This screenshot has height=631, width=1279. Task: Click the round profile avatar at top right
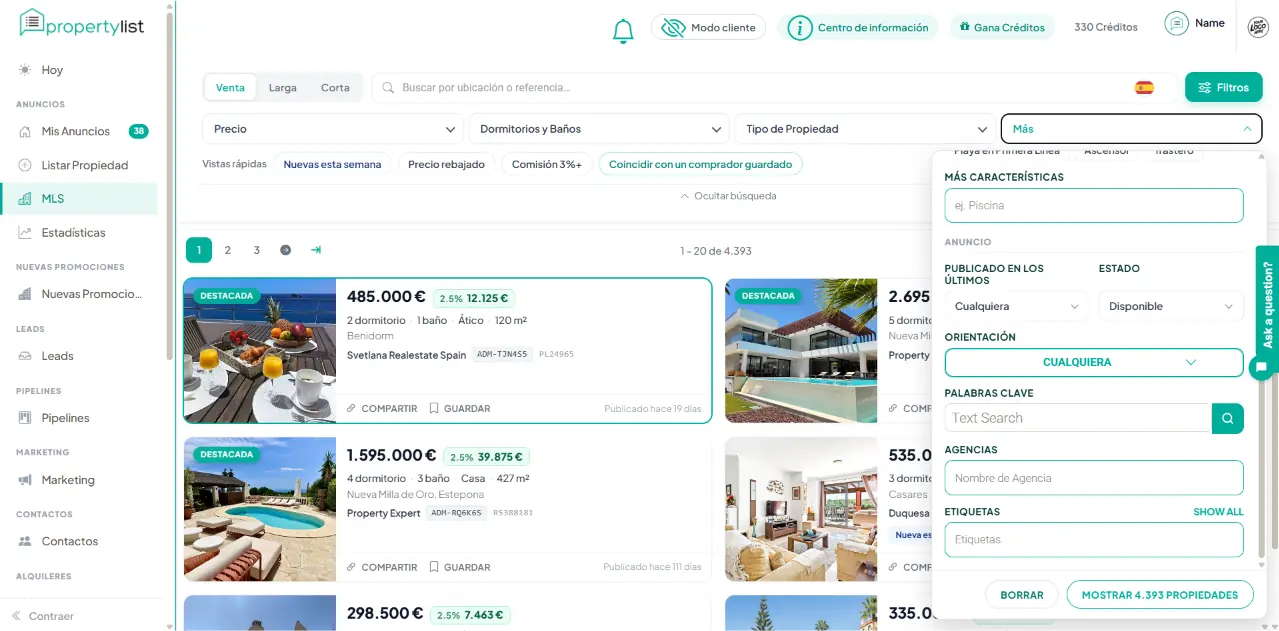coord(1258,28)
